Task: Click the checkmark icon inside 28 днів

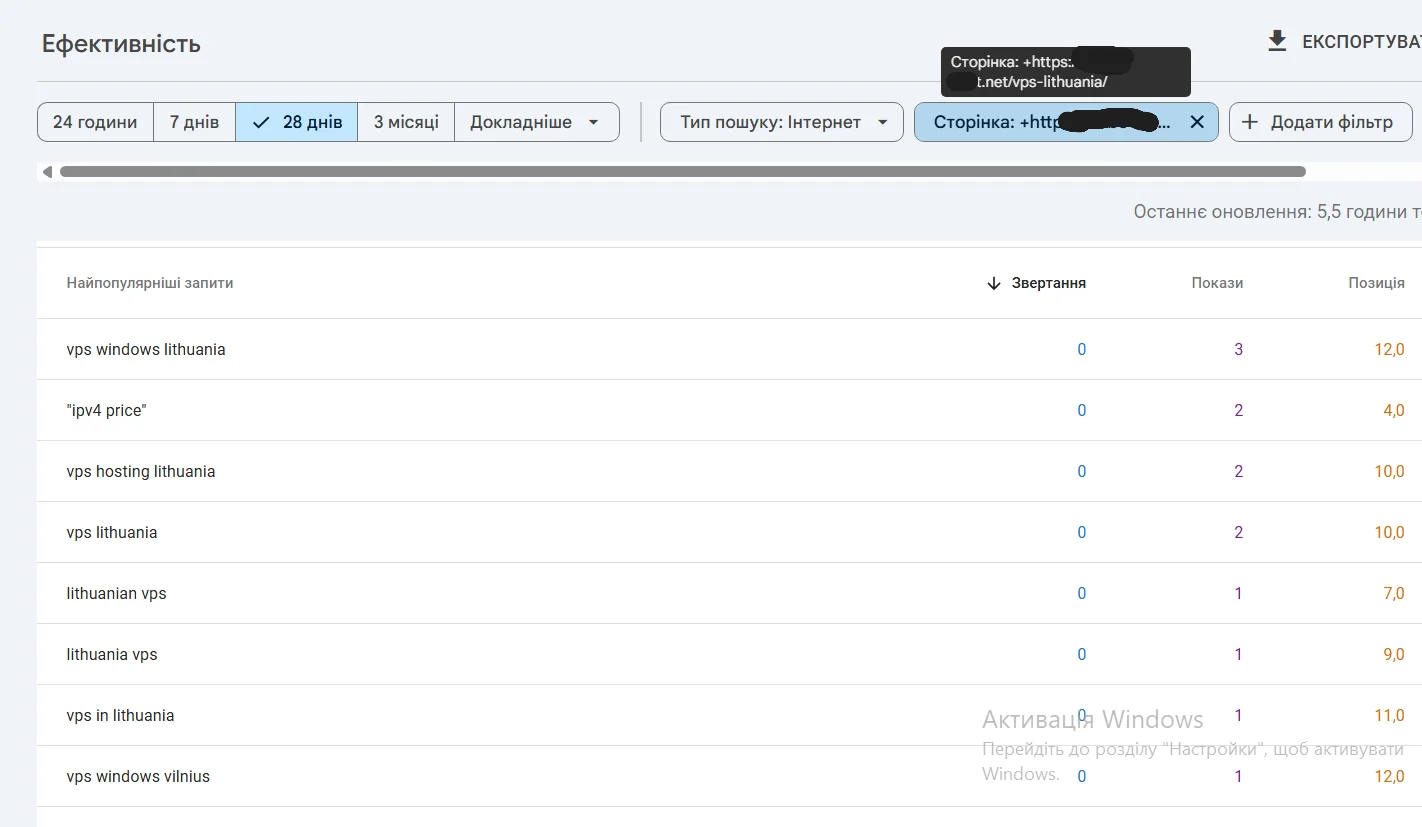Action: click(260, 121)
